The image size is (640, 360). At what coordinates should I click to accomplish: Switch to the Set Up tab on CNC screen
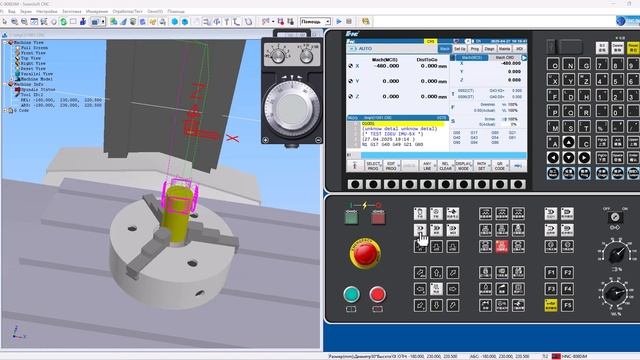pyautogui.click(x=460, y=49)
